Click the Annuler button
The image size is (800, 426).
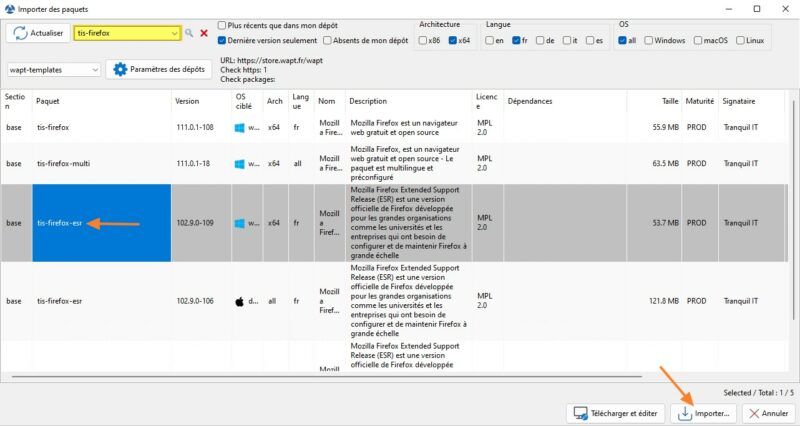tap(768, 413)
